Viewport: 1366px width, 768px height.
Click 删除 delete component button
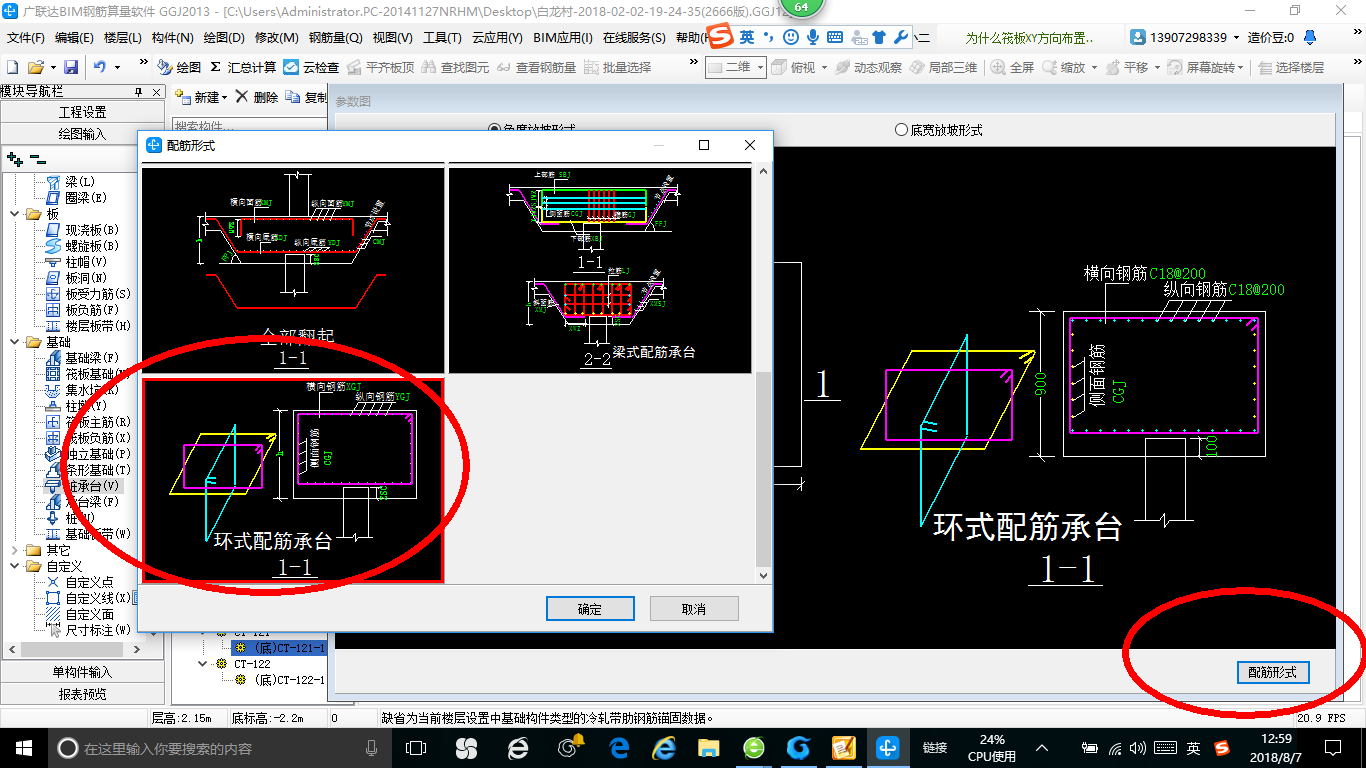click(257, 97)
